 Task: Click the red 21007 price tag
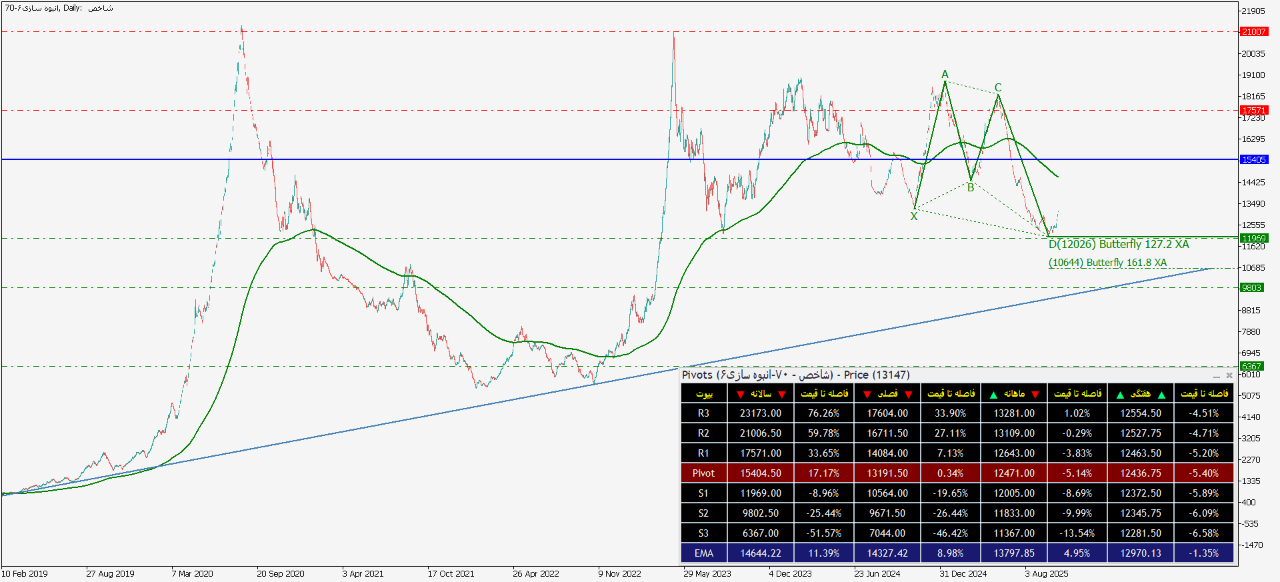[1253, 31]
